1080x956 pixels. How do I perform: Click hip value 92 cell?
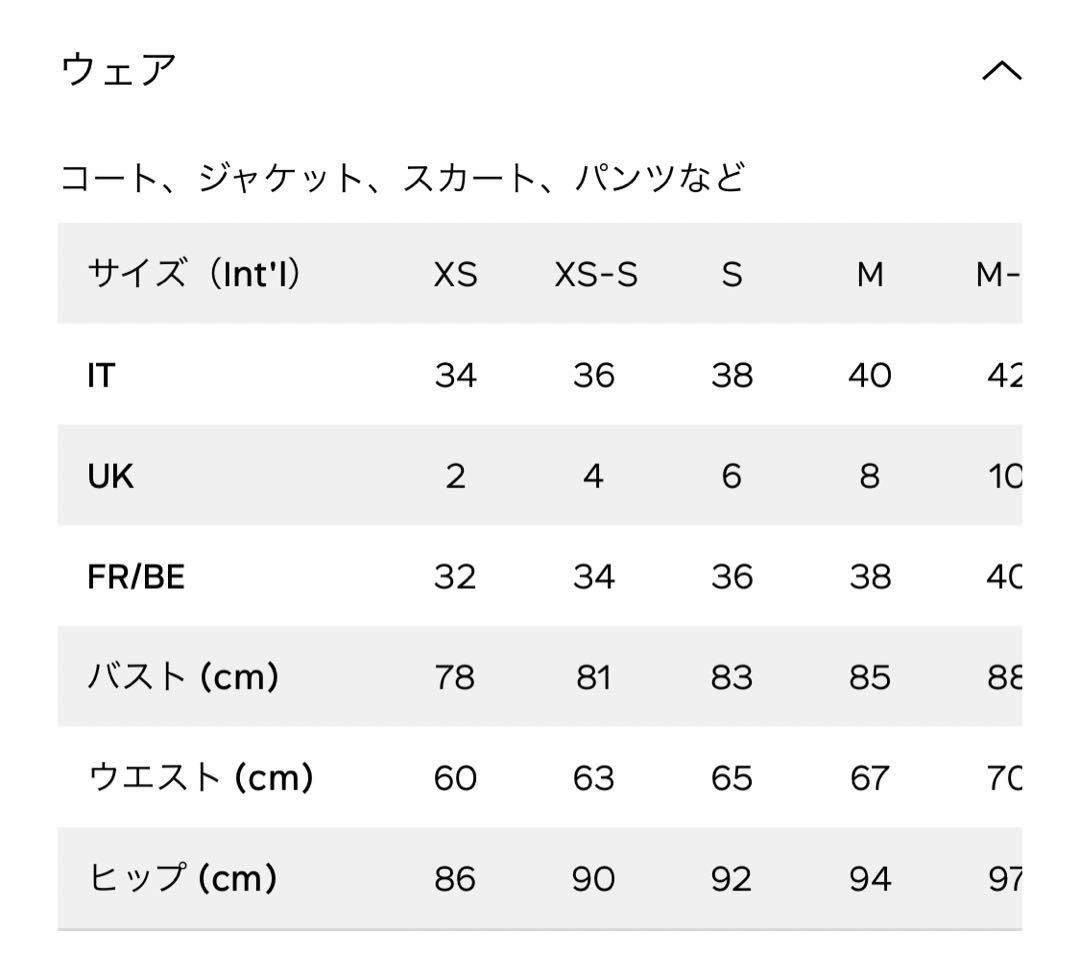pyautogui.click(x=731, y=879)
